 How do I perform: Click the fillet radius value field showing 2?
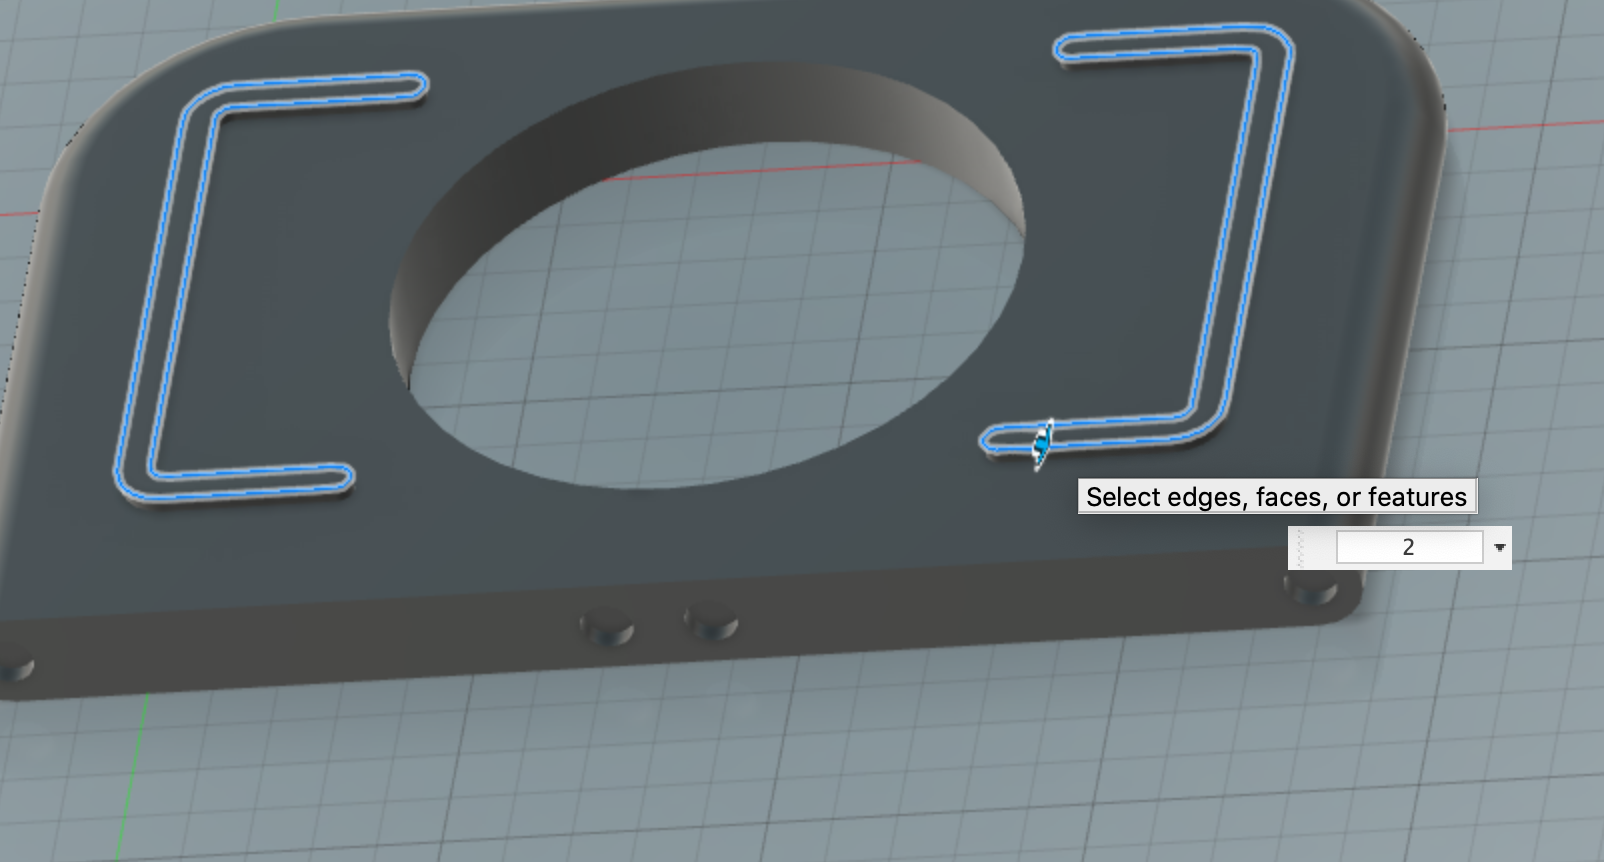(1409, 547)
